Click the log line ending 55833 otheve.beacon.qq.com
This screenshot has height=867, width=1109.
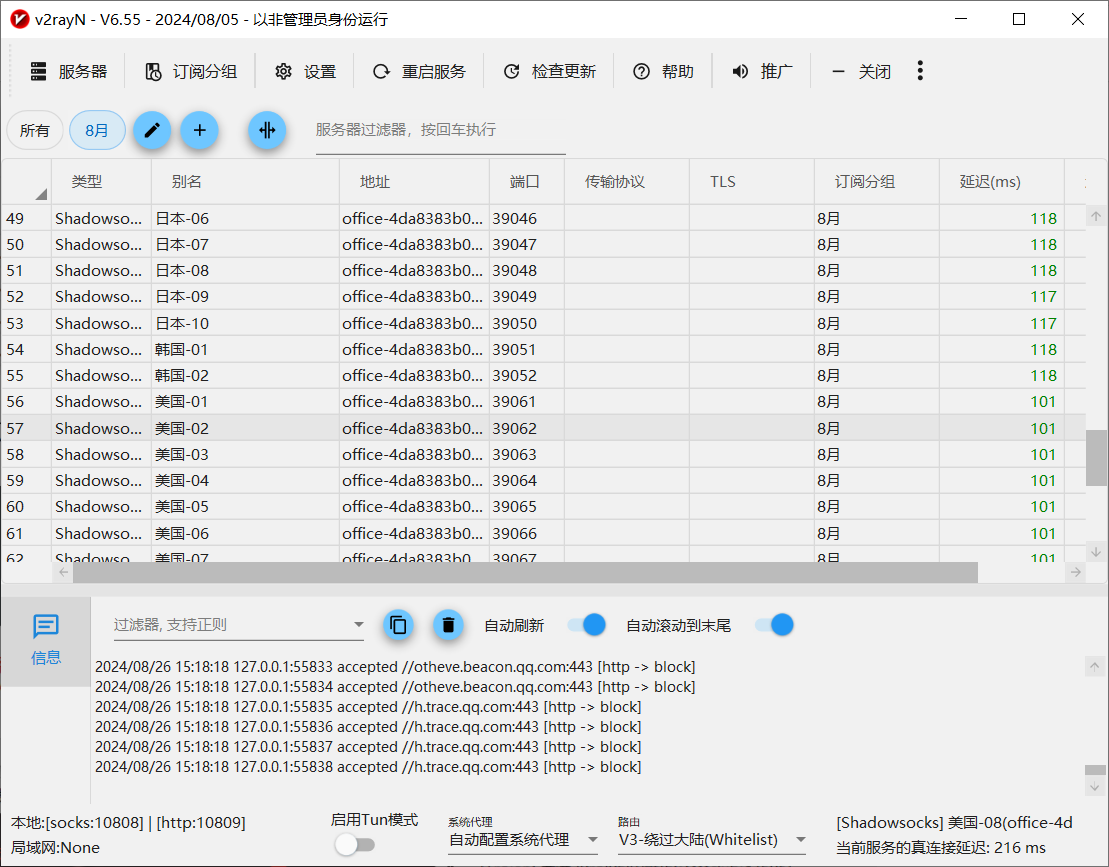[x=395, y=667]
